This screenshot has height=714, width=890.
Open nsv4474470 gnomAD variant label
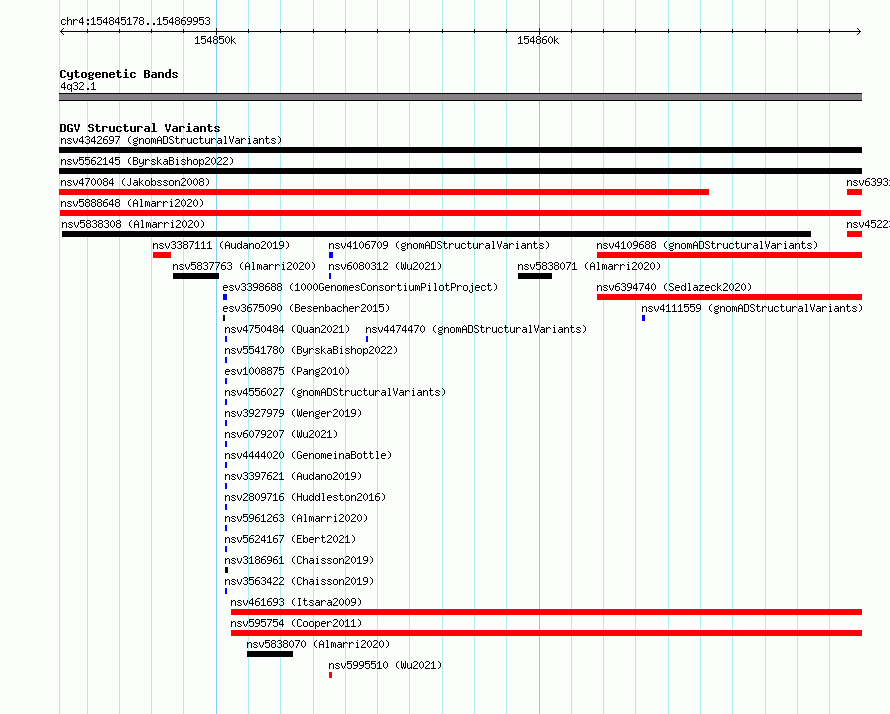point(476,329)
